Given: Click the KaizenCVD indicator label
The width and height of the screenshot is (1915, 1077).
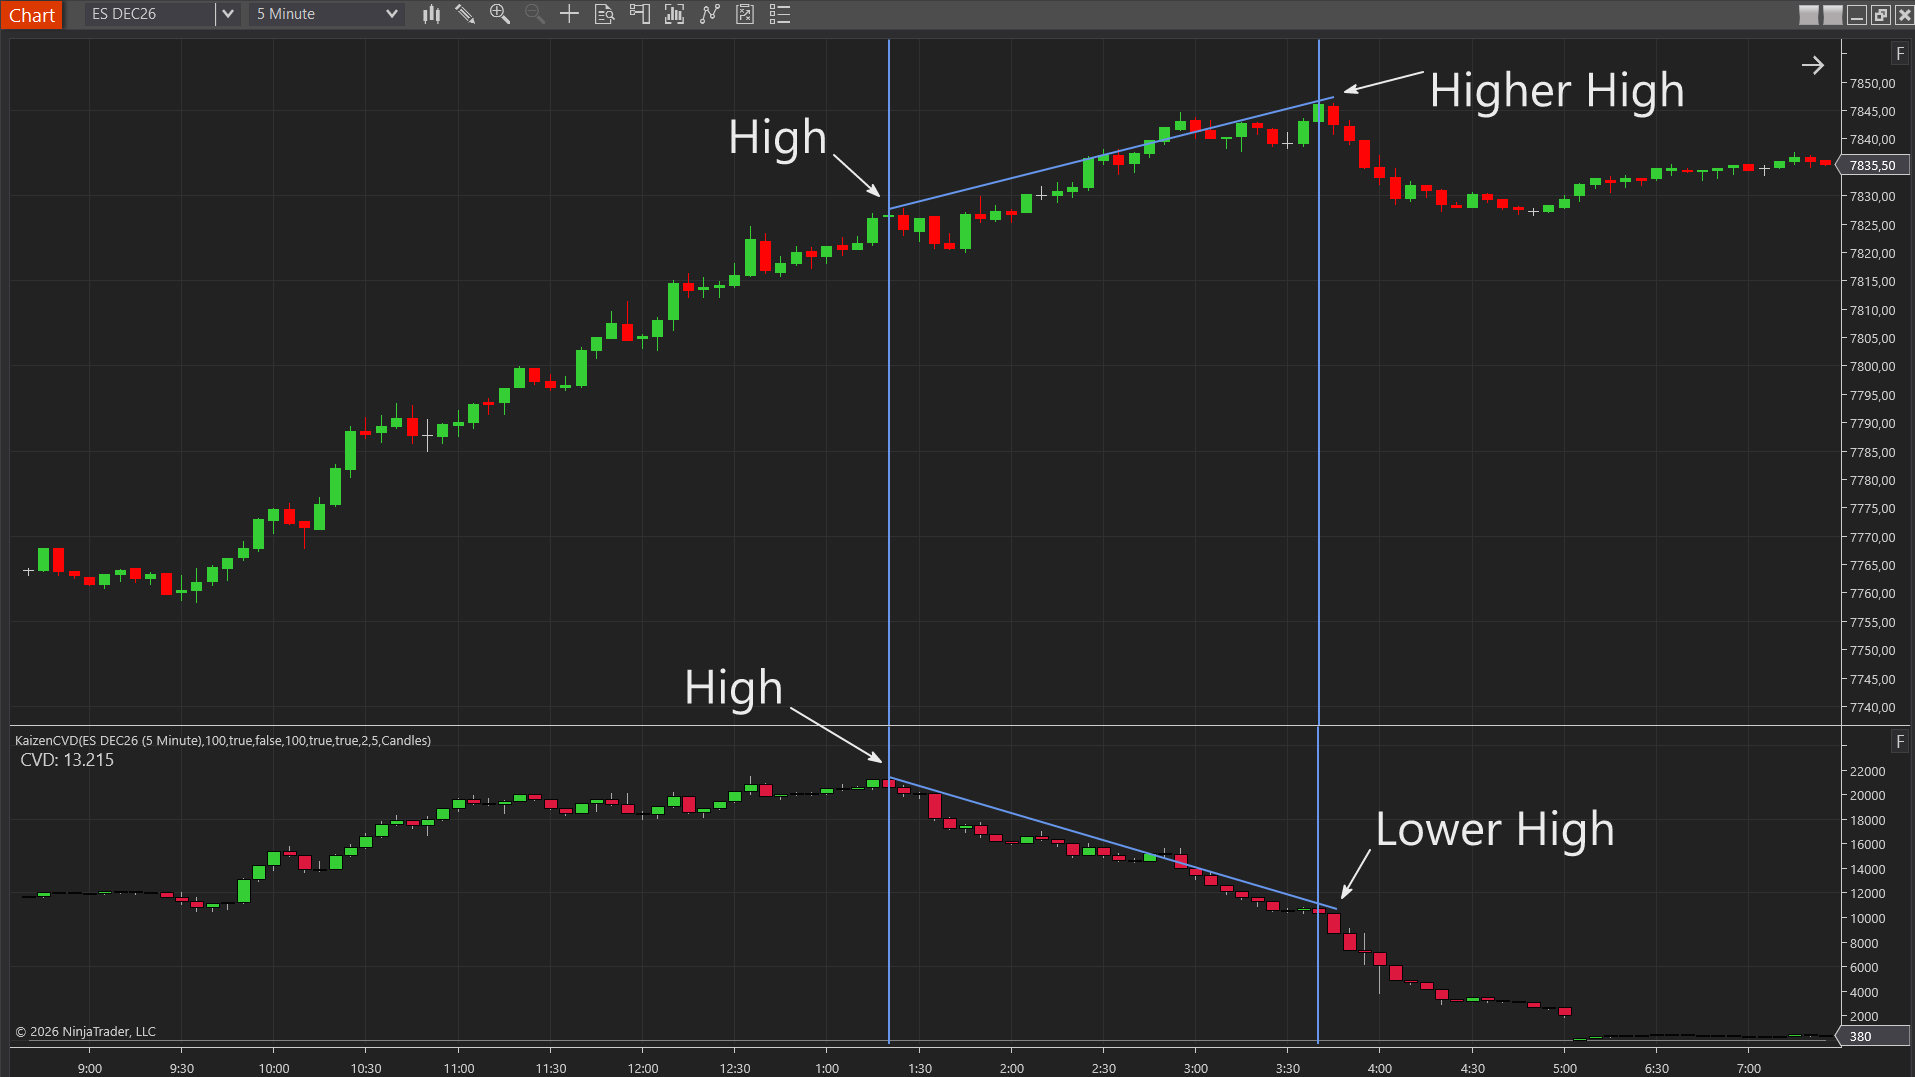Looking at the screenshot, I should (223, 740).
